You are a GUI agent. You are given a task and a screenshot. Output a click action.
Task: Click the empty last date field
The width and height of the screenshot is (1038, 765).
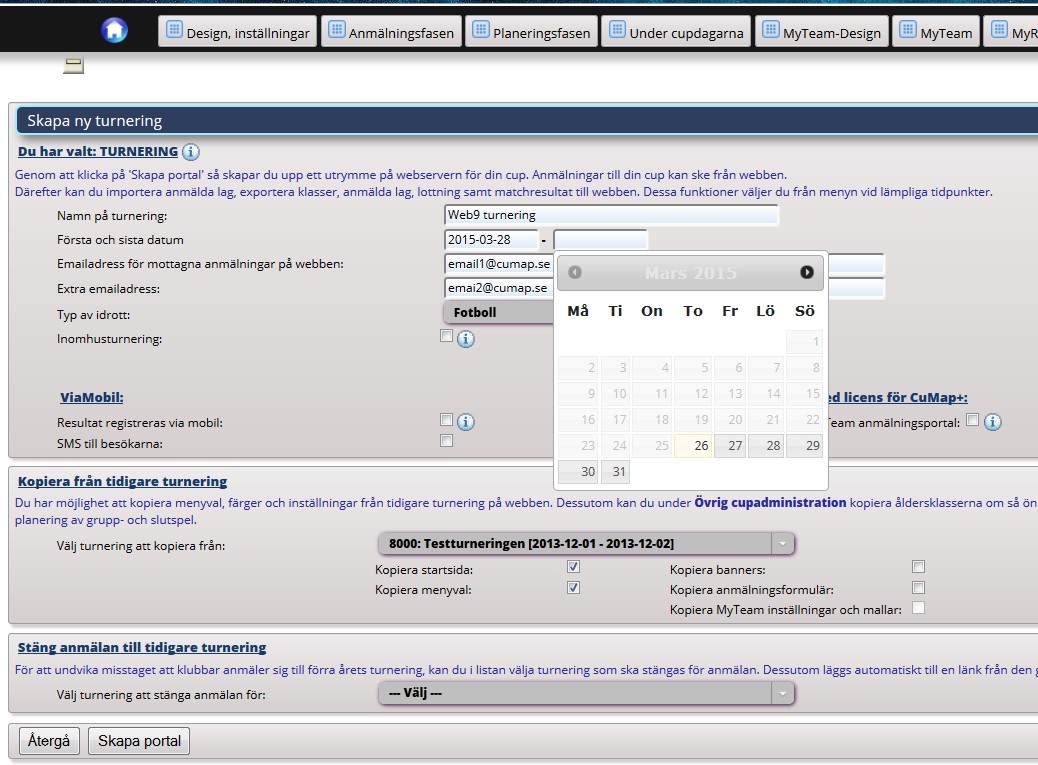pos(600,240)
